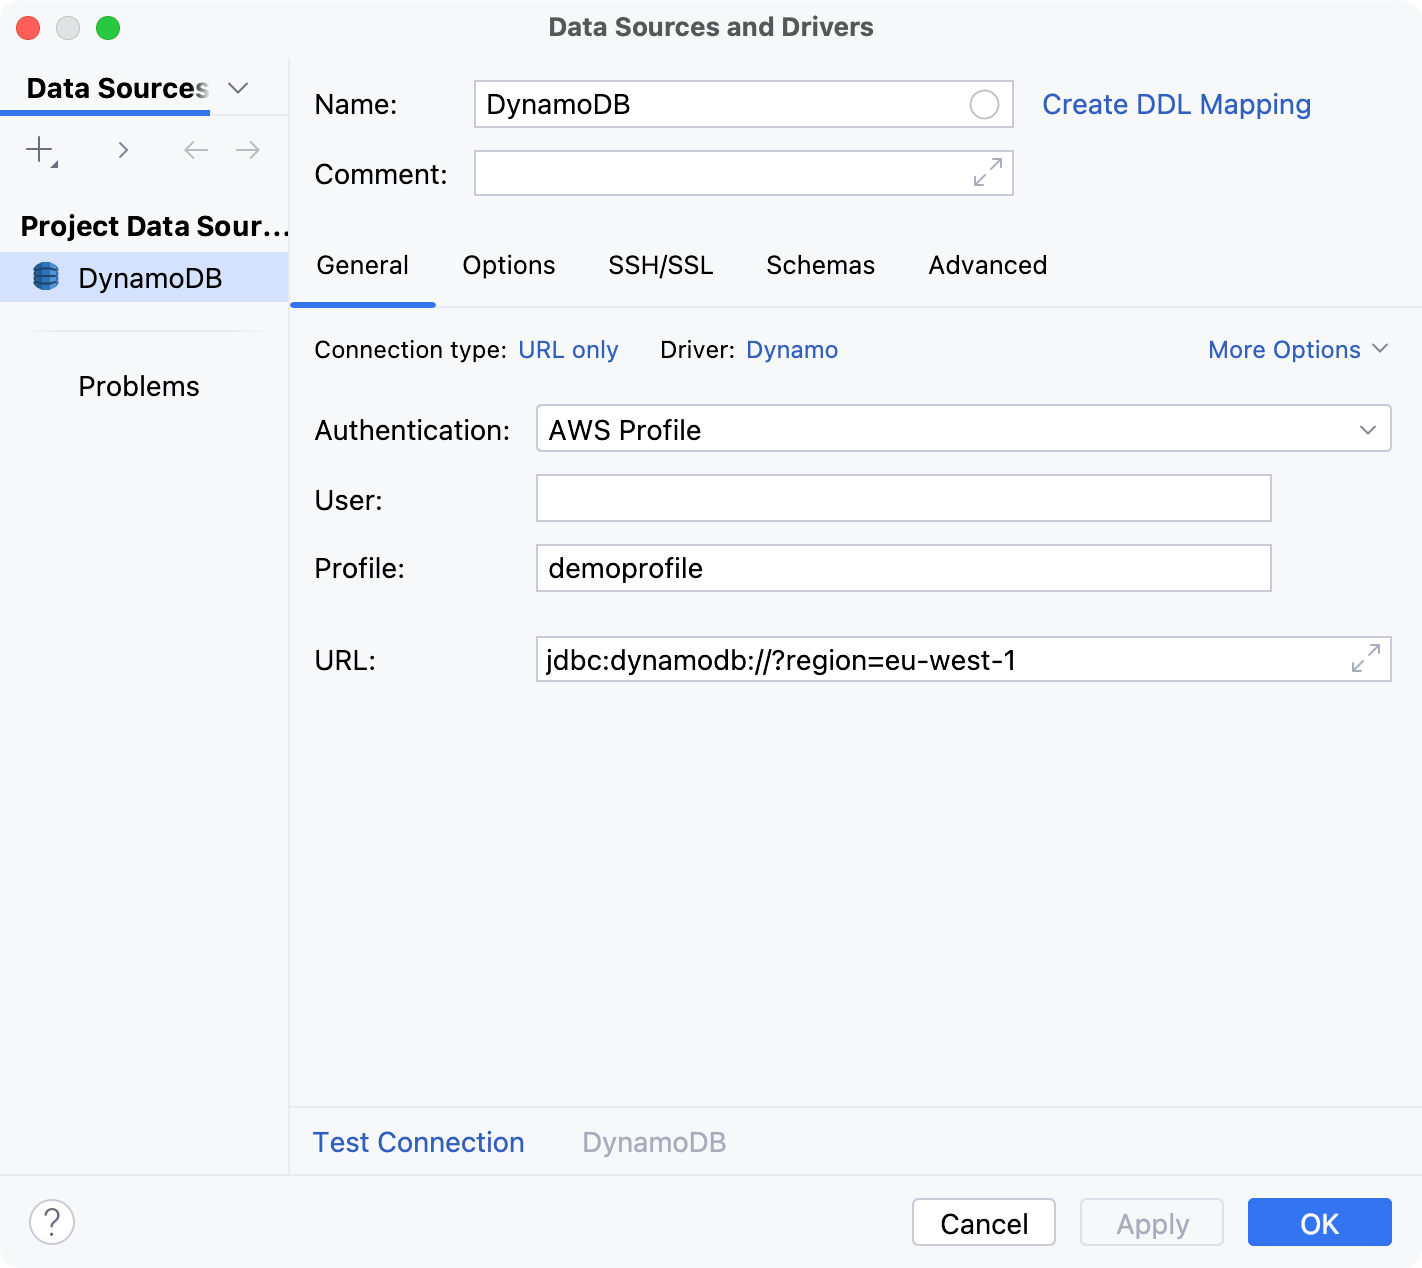The height and width of the screenshot is (1268, 1422).
Task: Click the forward navigation arrow icon
Action: (247, 149)
